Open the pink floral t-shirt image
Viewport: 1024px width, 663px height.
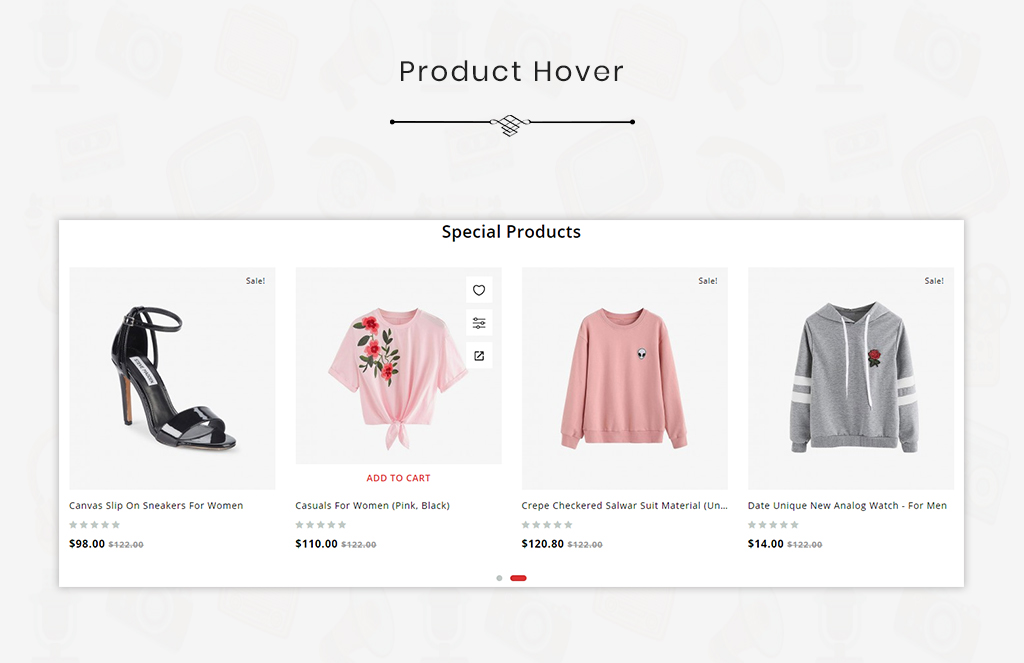point(398,366)
